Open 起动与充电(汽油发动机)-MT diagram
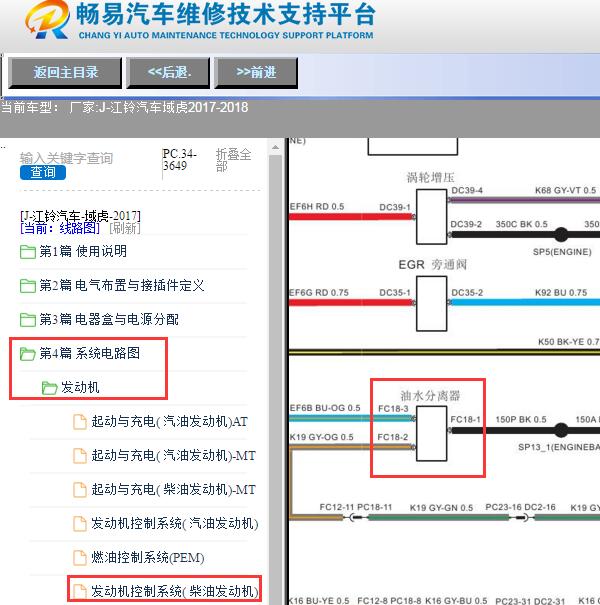 174,455
